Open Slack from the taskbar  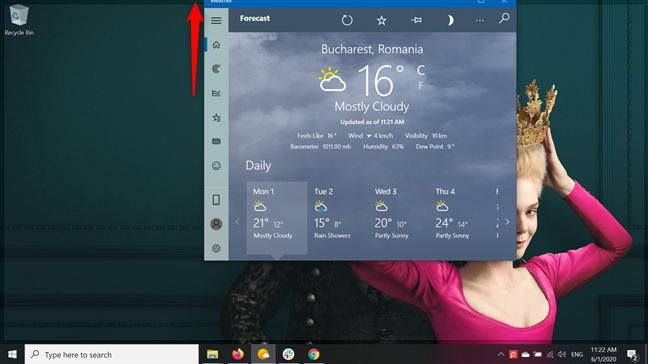pyautogui.click(x=288, y=354)
